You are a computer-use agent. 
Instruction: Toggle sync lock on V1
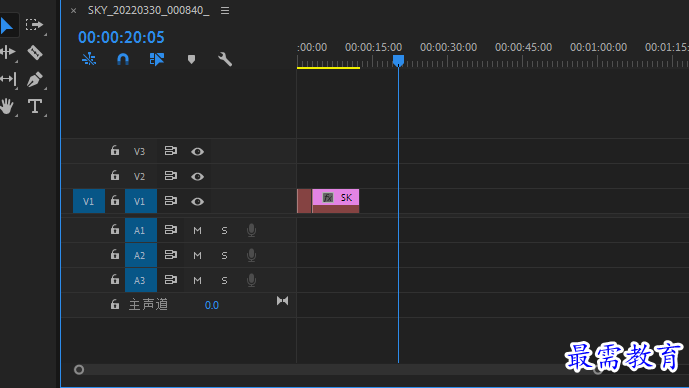point(170,201)
